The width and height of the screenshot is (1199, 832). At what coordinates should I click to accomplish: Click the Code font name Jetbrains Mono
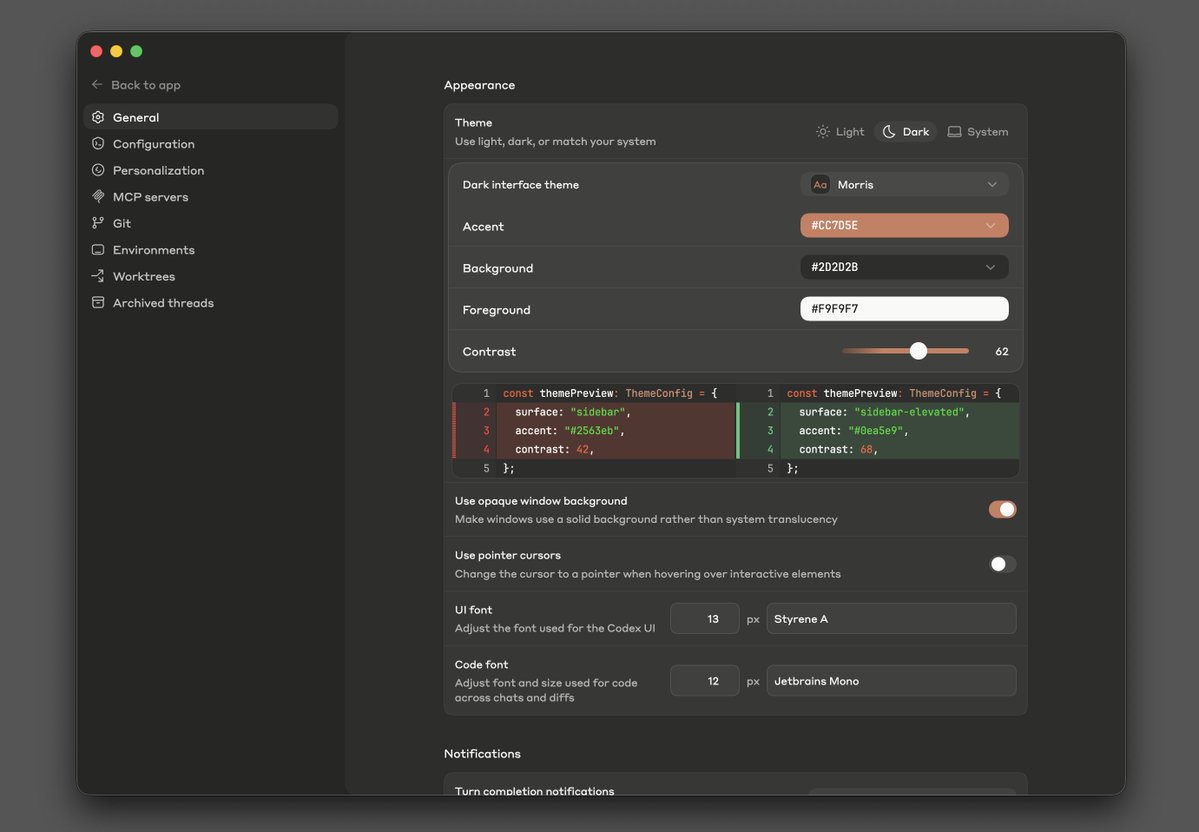pos(891,681)
